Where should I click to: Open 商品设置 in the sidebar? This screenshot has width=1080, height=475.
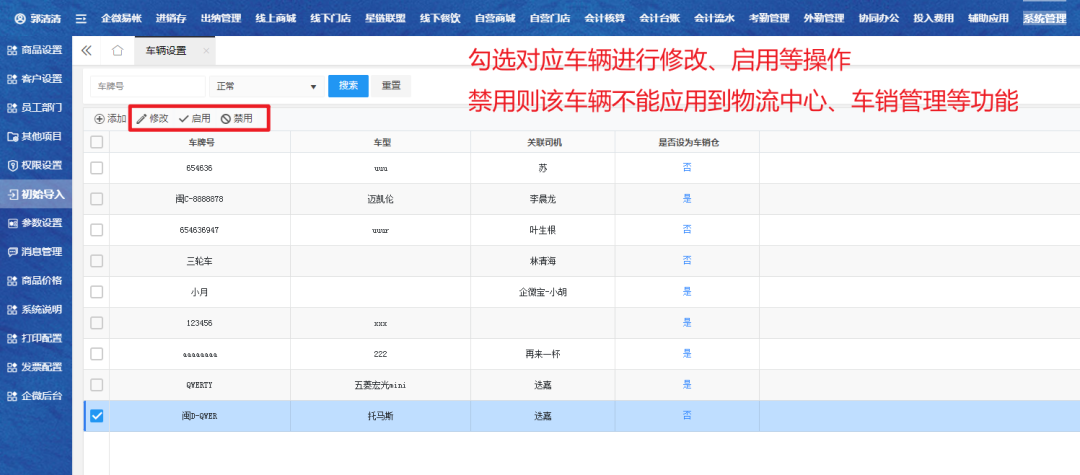point(36,50)
